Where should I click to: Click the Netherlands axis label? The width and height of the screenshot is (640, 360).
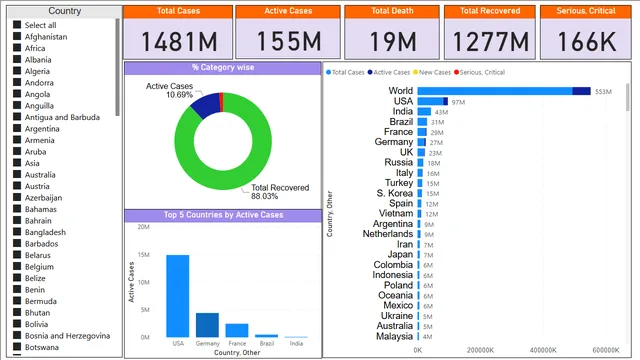tap(388, 234)
